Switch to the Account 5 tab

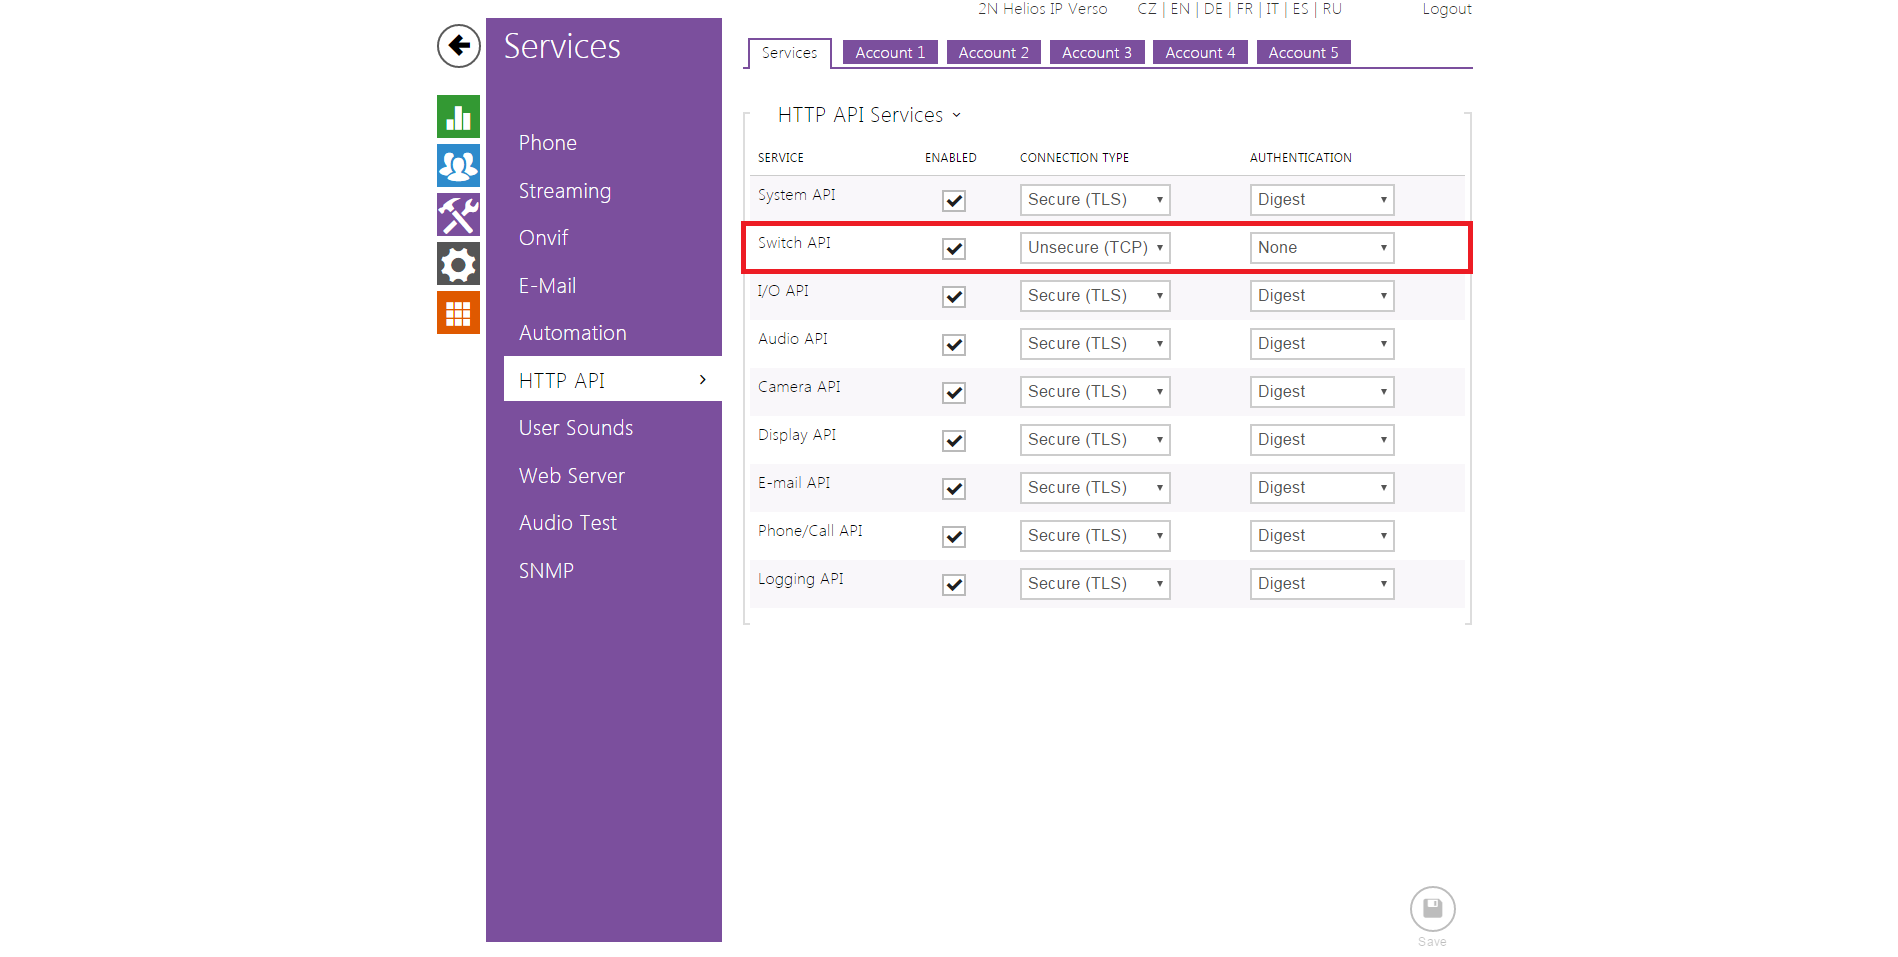[1303, 53]
